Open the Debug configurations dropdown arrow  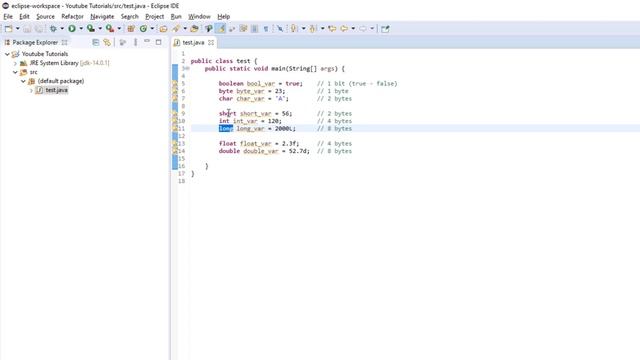click(x=62, y=29)
